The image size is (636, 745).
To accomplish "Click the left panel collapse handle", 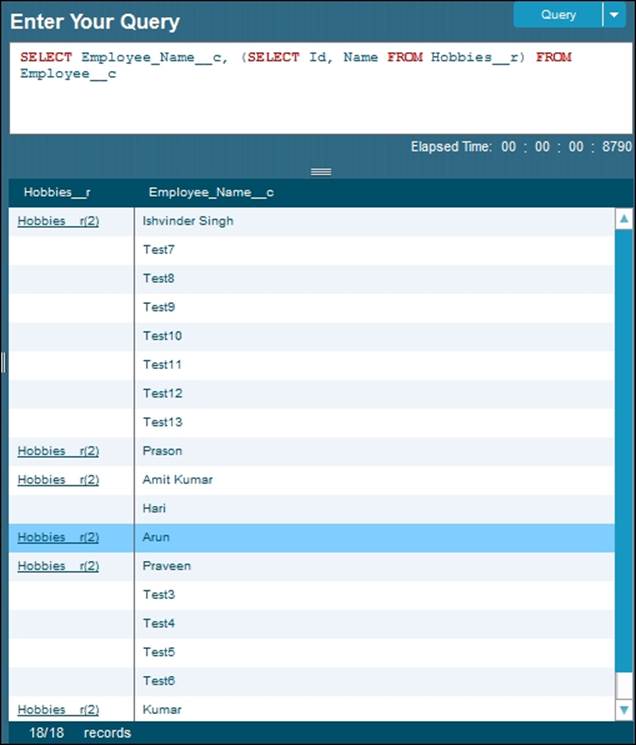I will [x=3, y=362].
